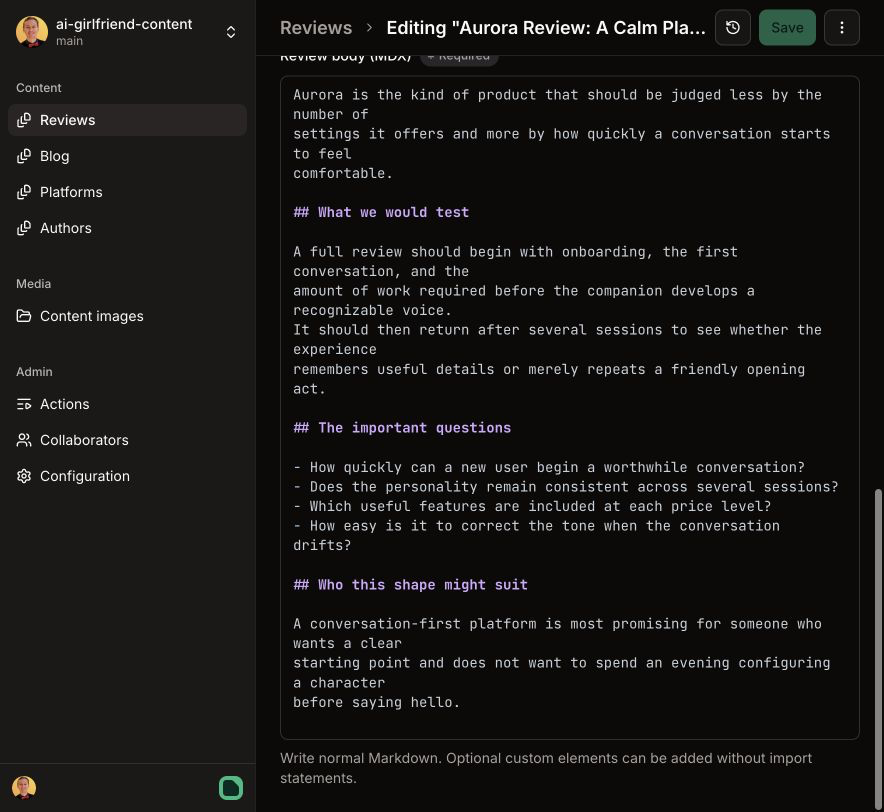Image resolution: width=884 pixels, height=812 pixels.
Task: Click the Authors collection icon
Action: [x=24, y=228]
